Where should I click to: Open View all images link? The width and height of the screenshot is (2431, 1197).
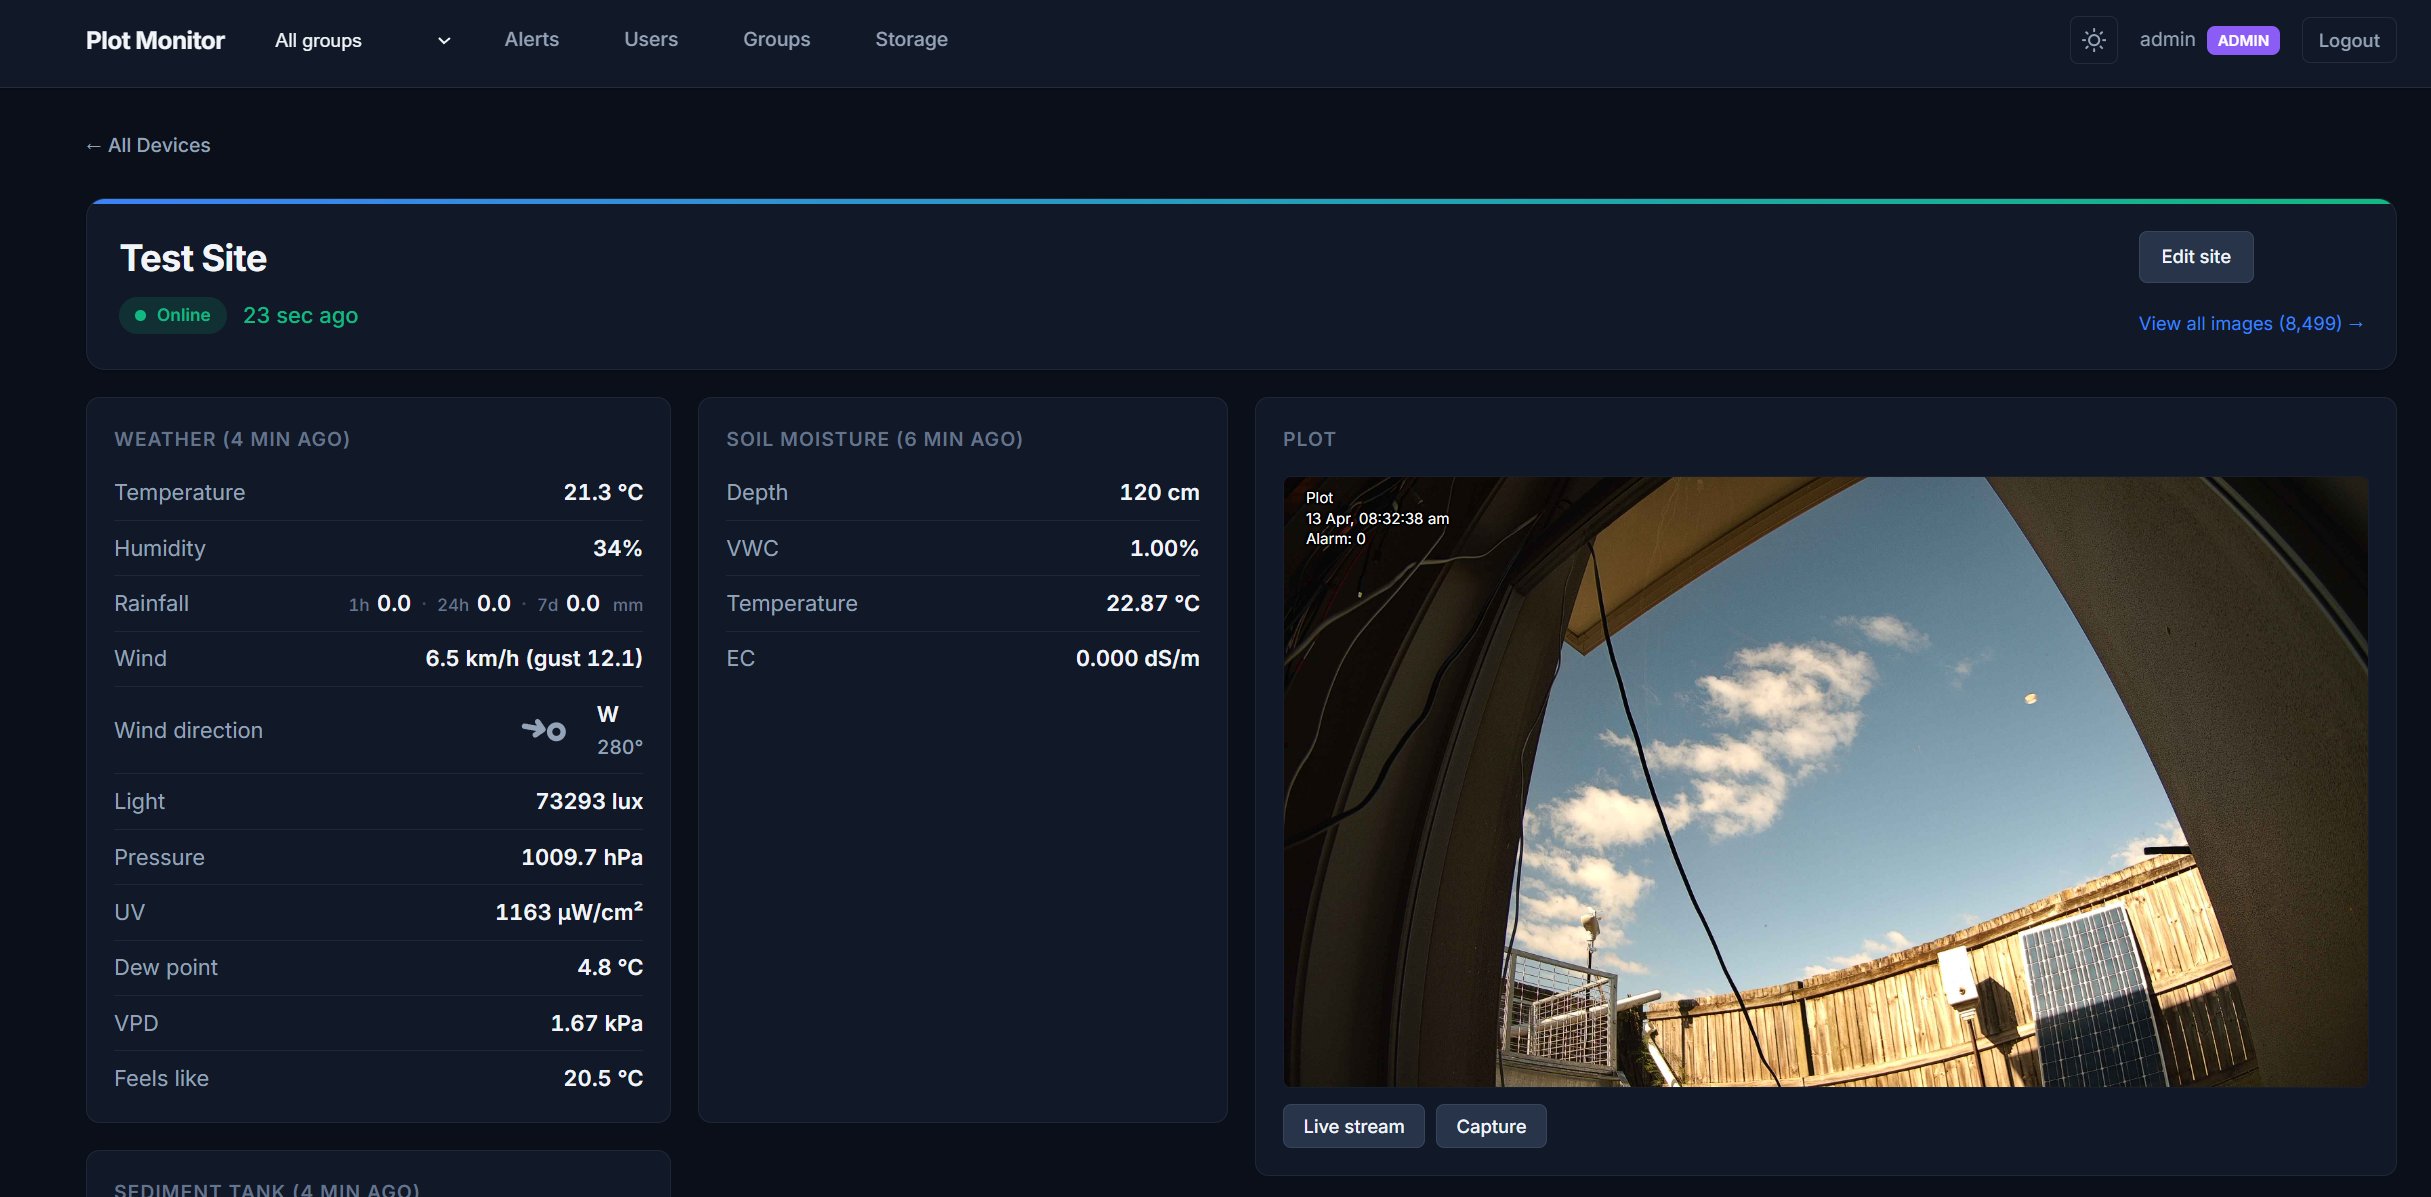2250,323
